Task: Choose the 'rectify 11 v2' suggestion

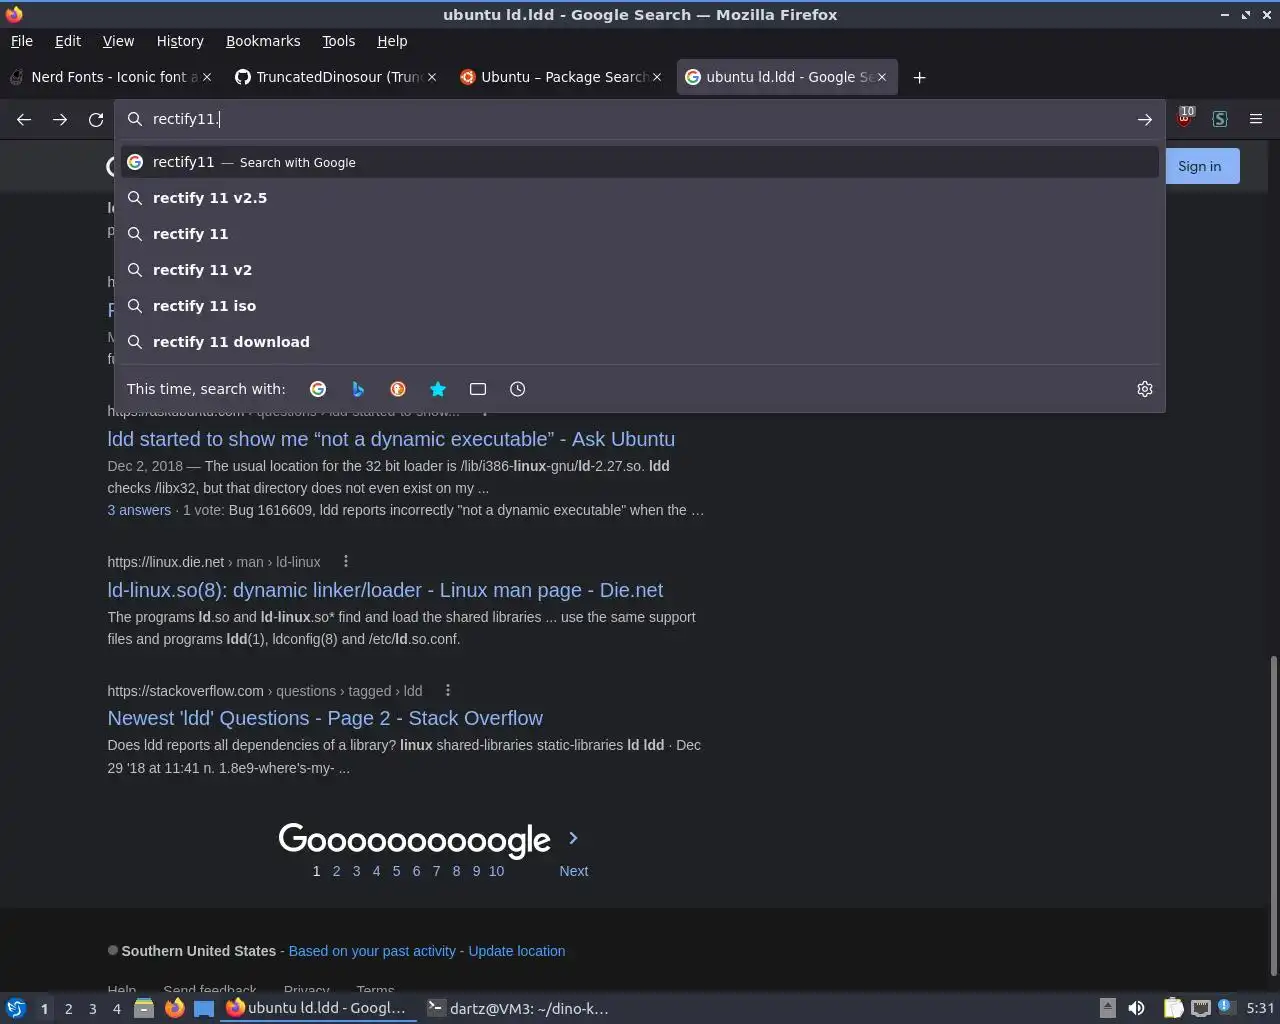Action: pos(640,270)
